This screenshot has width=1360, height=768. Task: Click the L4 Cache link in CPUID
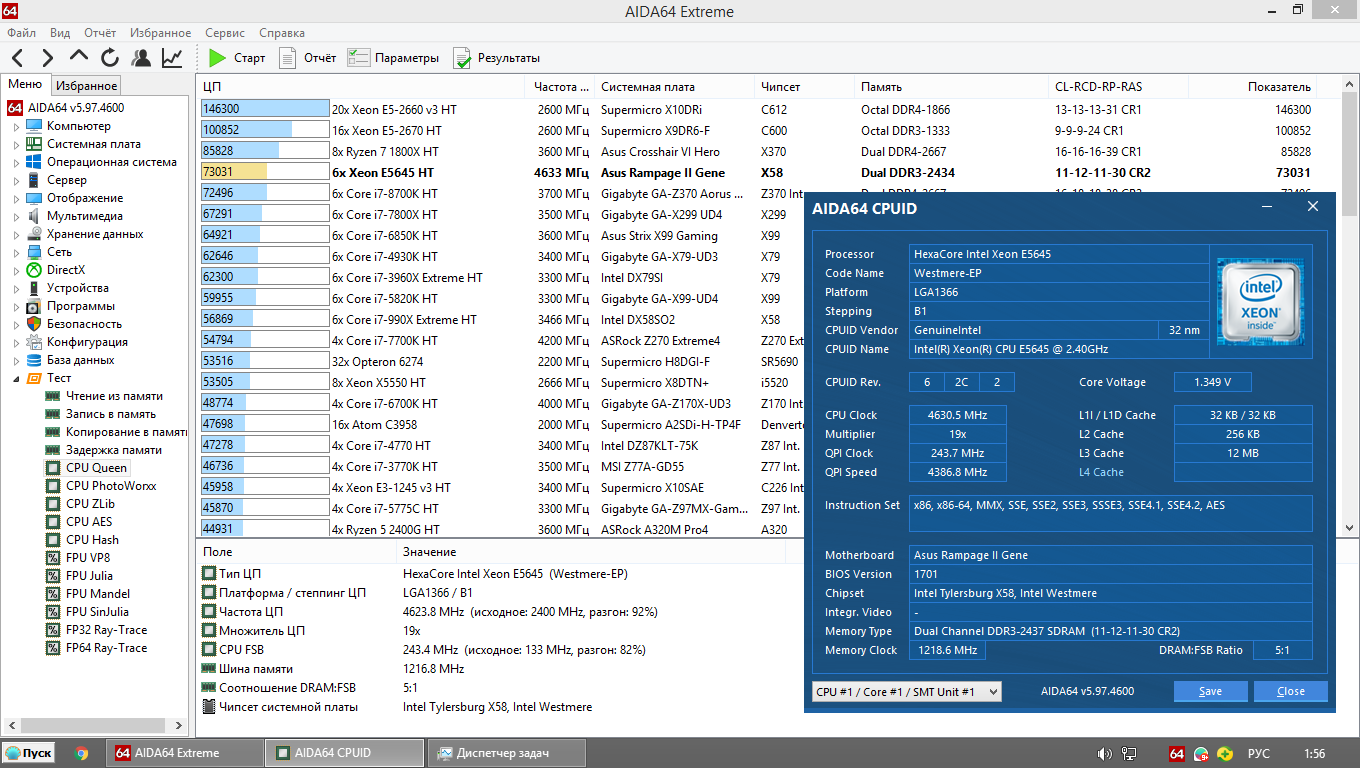click(1101, 472)
